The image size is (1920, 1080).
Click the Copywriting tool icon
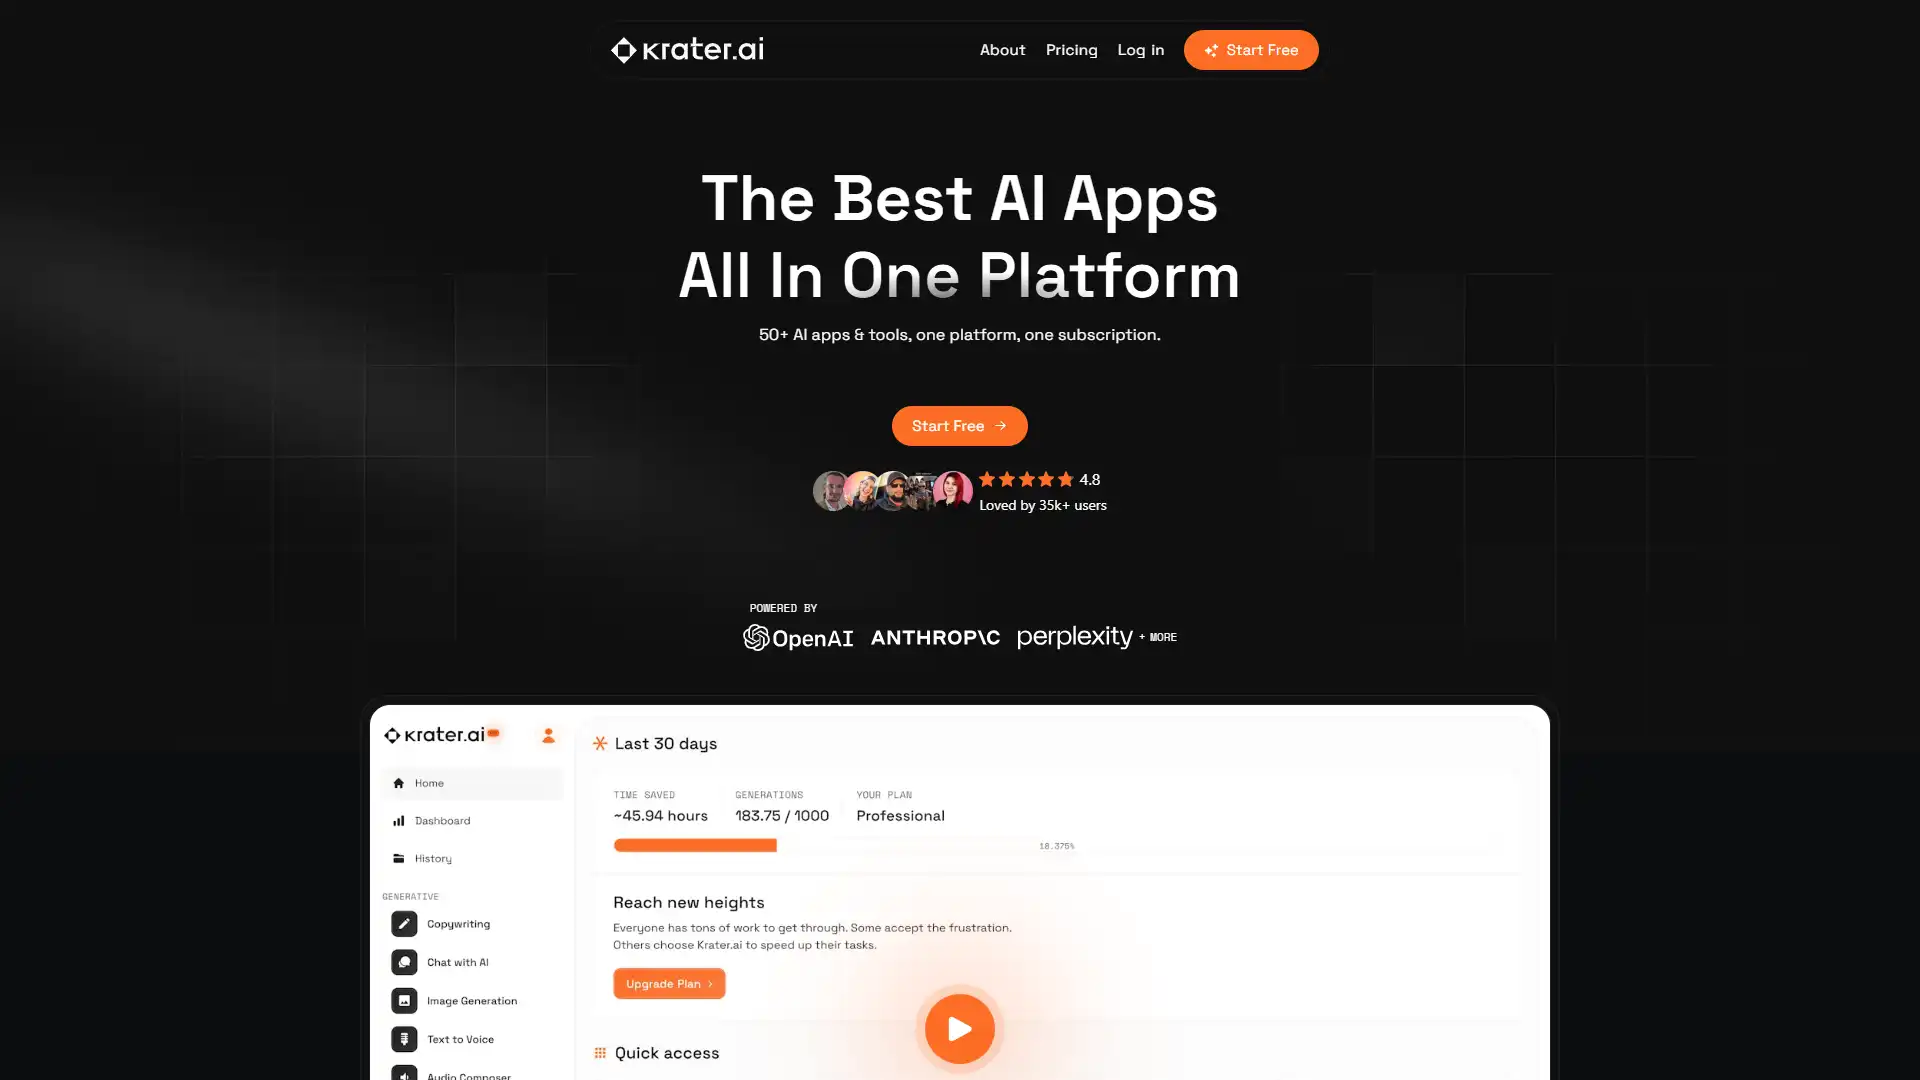point(405,923)
